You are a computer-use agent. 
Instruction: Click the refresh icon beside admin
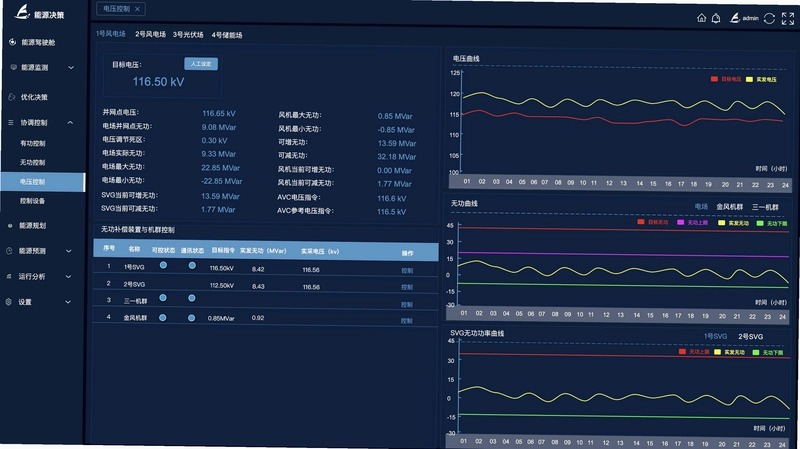(769, 19)
